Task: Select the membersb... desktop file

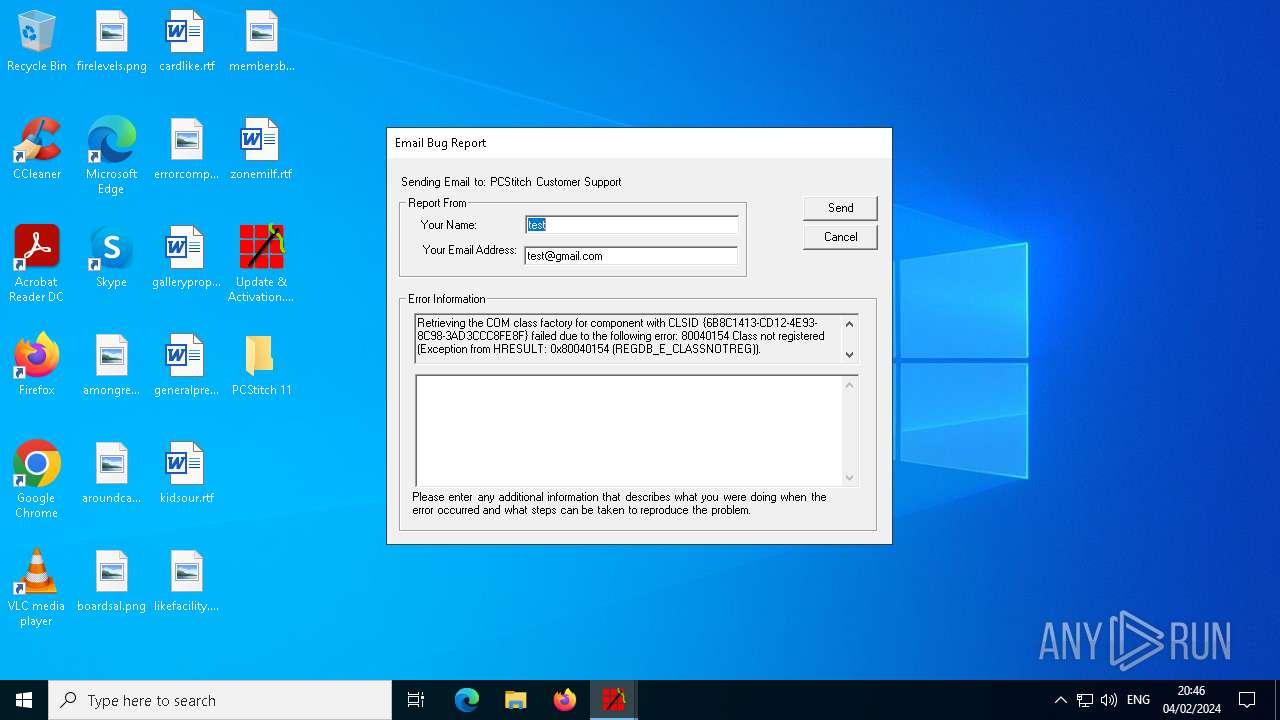Action: (x=262, y=42)
